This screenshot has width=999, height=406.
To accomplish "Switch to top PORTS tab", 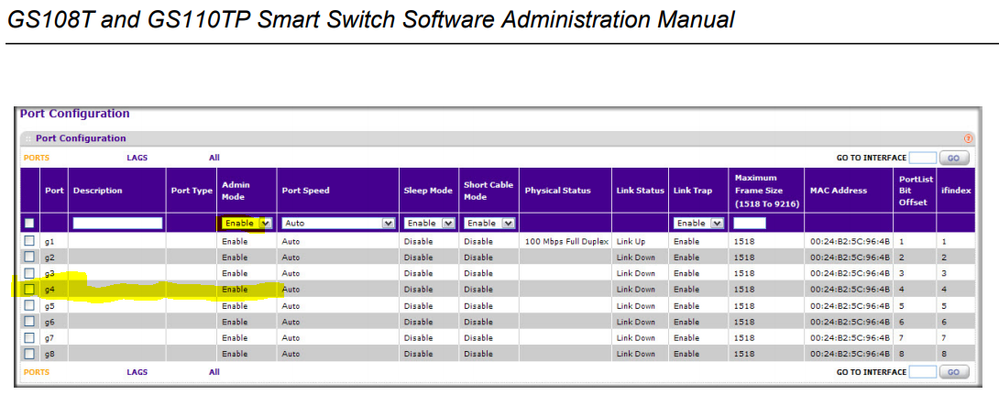I will (36, 157).
